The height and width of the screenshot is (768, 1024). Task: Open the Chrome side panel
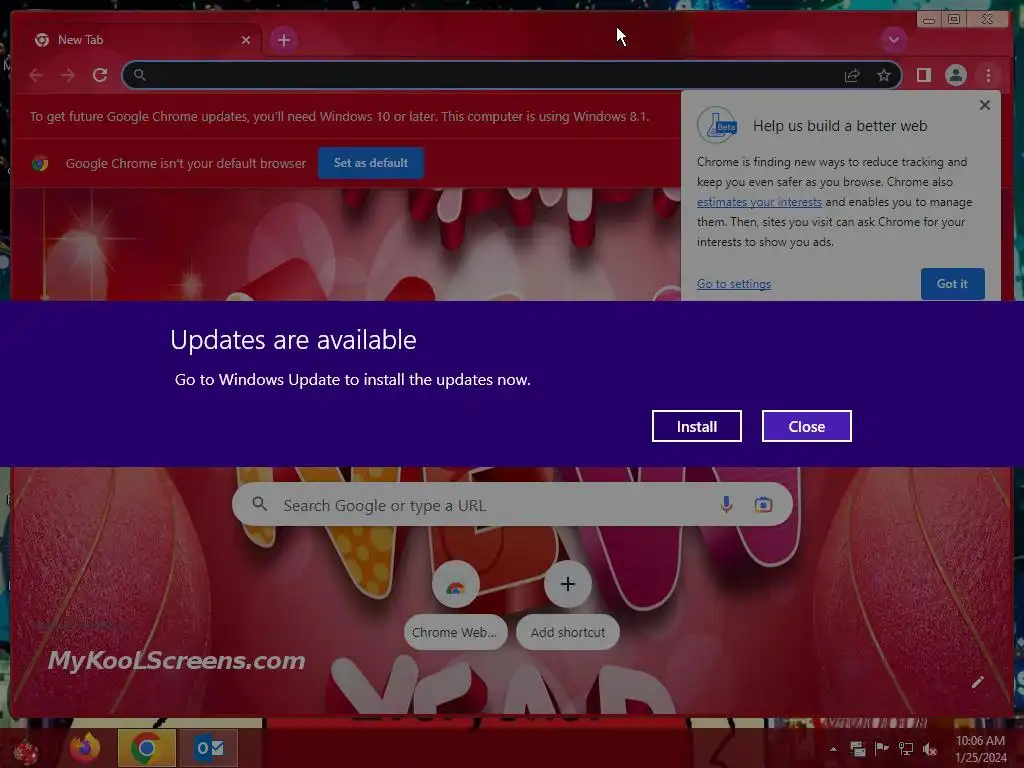pyautogui.click(x=923, y=75)
